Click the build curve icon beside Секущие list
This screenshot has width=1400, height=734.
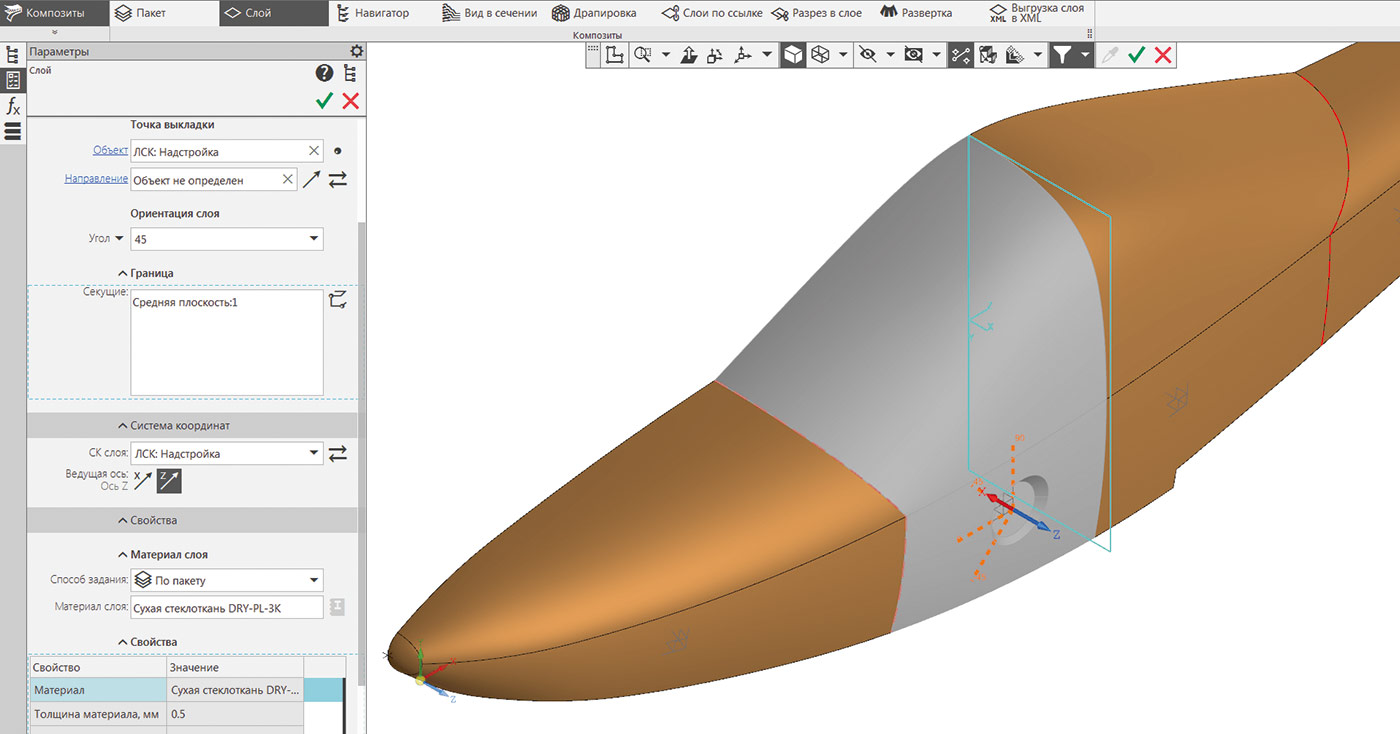(x=337, y=300)
